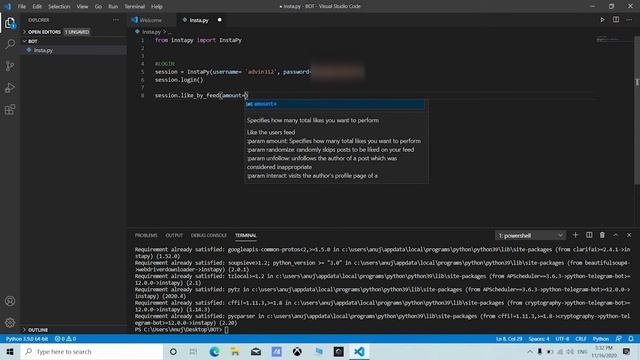Click the editor minimap preview

click(x=608, y=40)
